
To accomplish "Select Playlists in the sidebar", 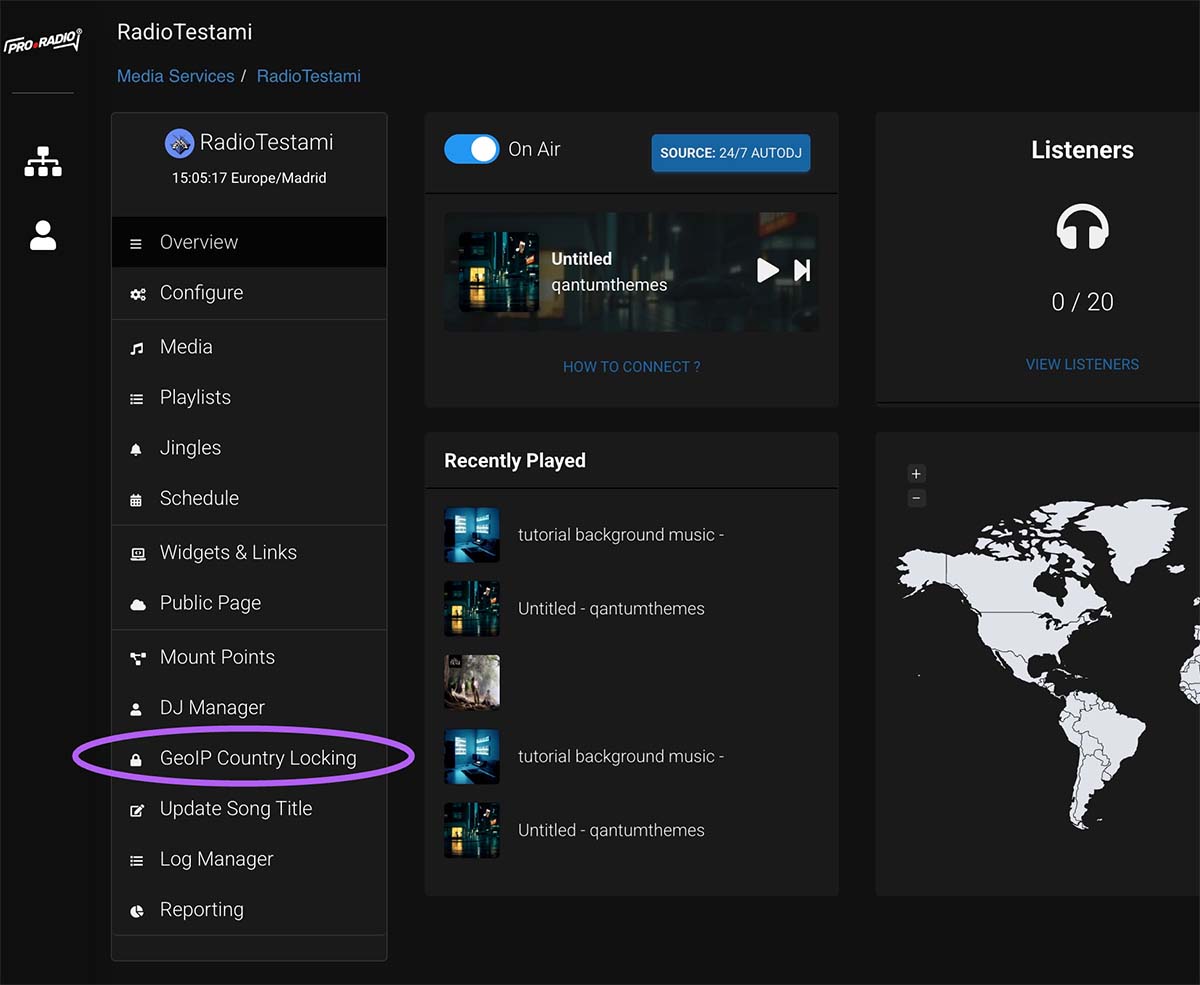I will pyautogui.click(x=195, y=397).
